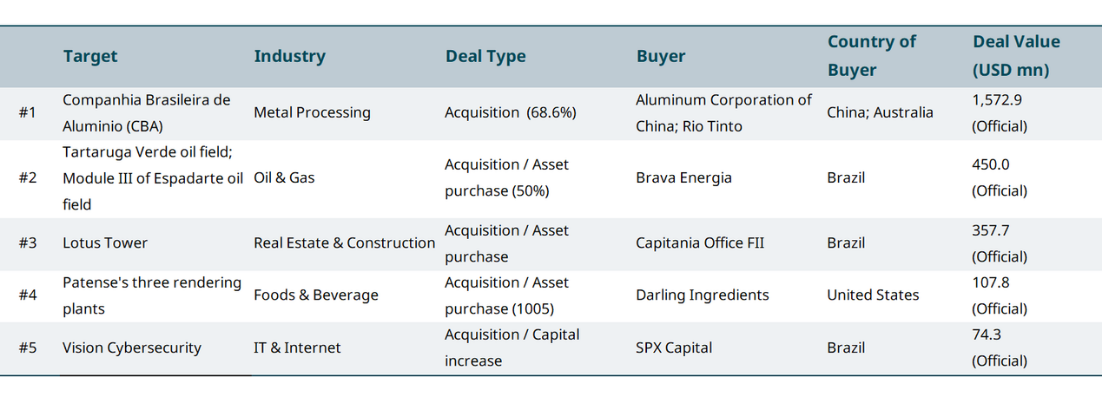Click the Country of Buyer header
Screen dimensions: 1102x400
tap(871, 56)
